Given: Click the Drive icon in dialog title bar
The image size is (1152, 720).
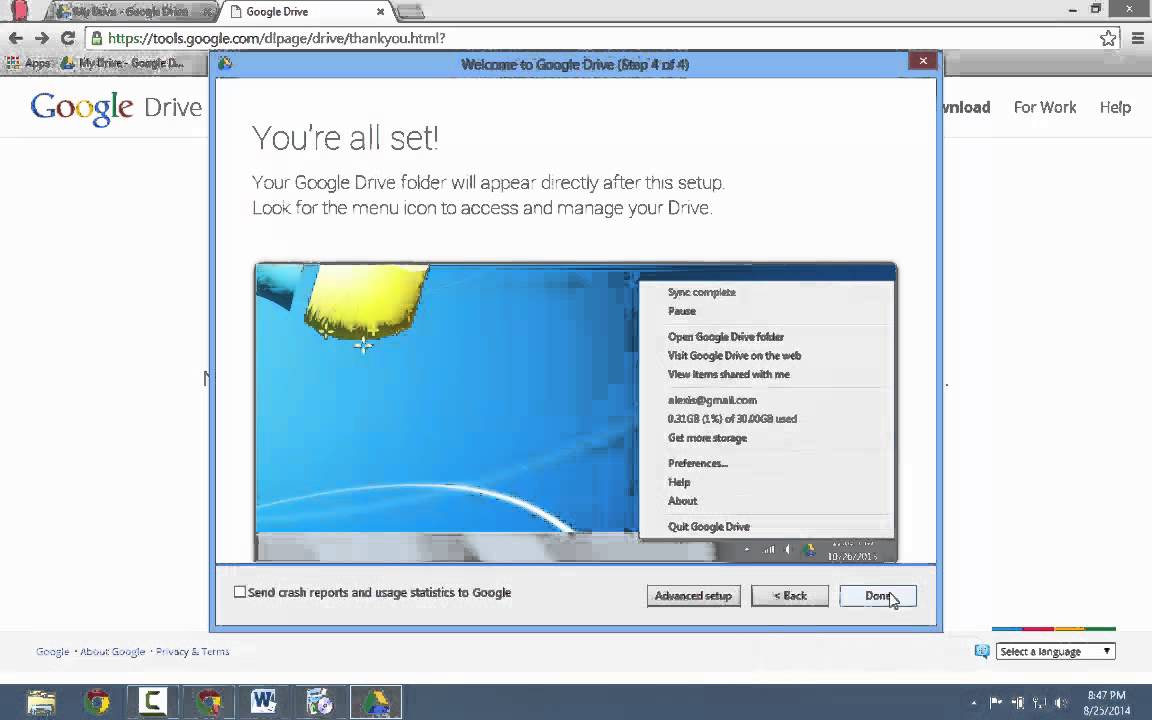Looking at the screenshot, I should (226, 64).
